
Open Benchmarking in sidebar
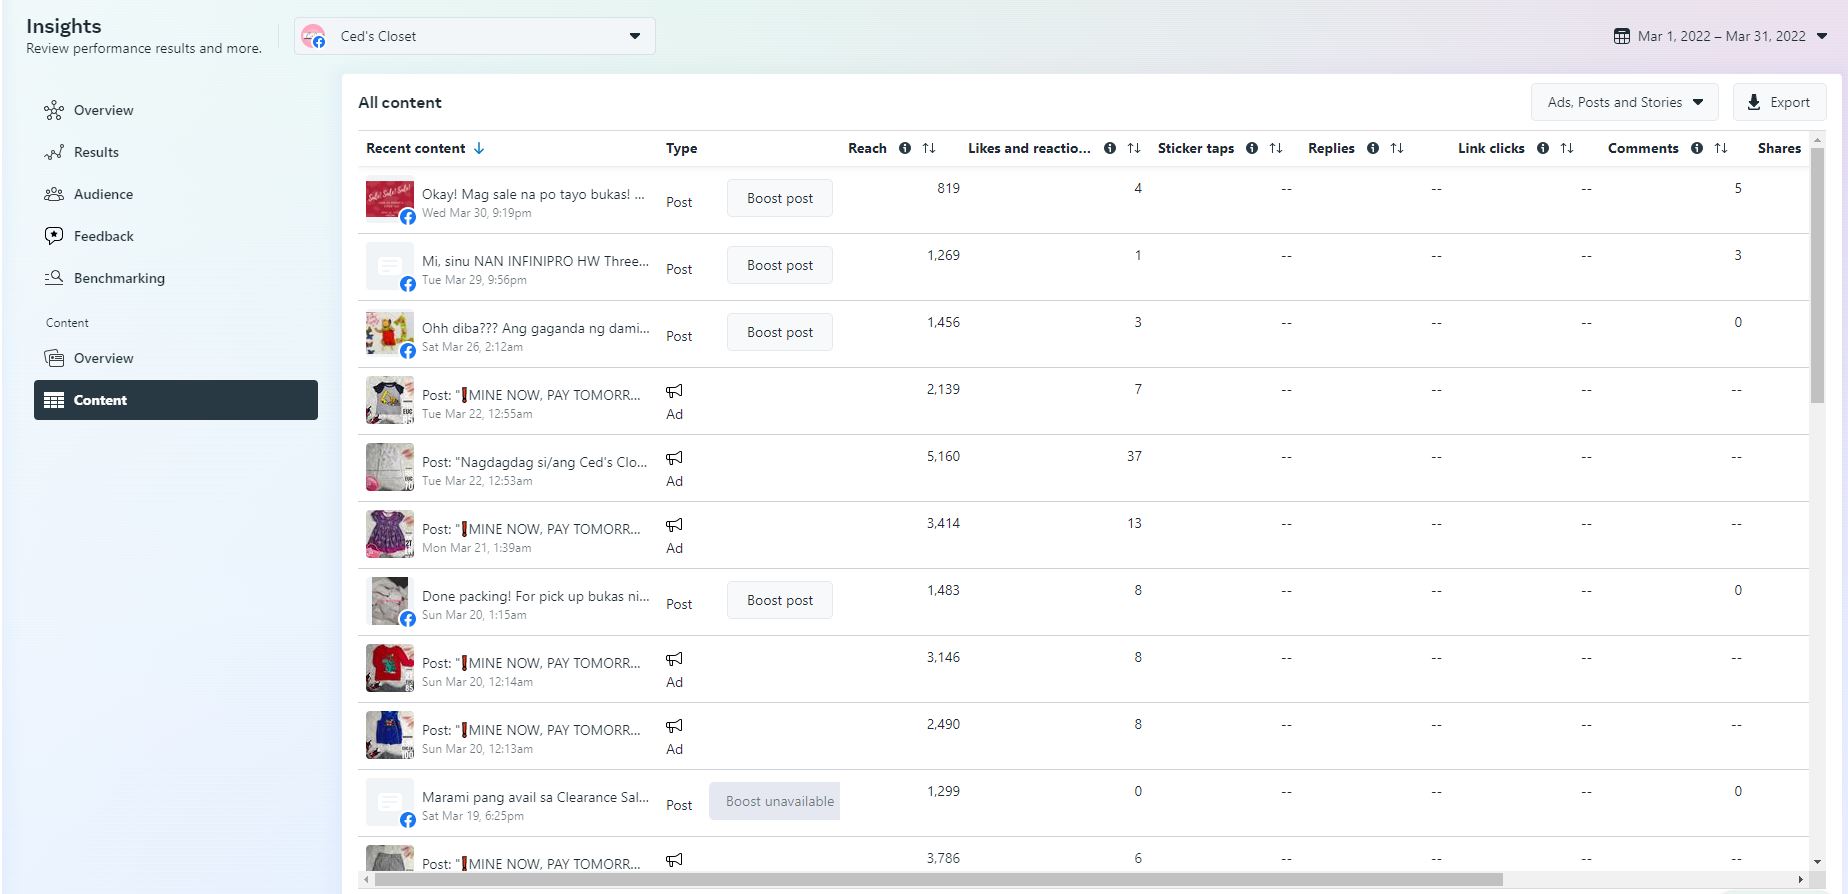pyautogui.click(x=119, y=278)
